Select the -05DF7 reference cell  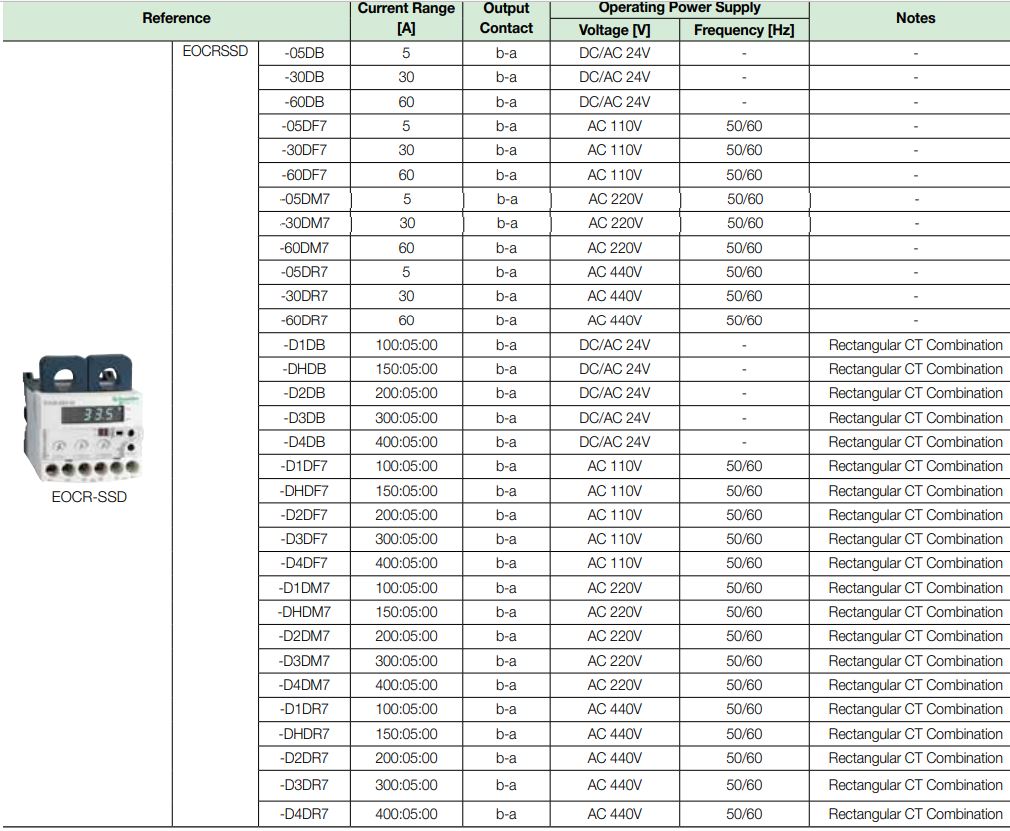click(304, 126)
